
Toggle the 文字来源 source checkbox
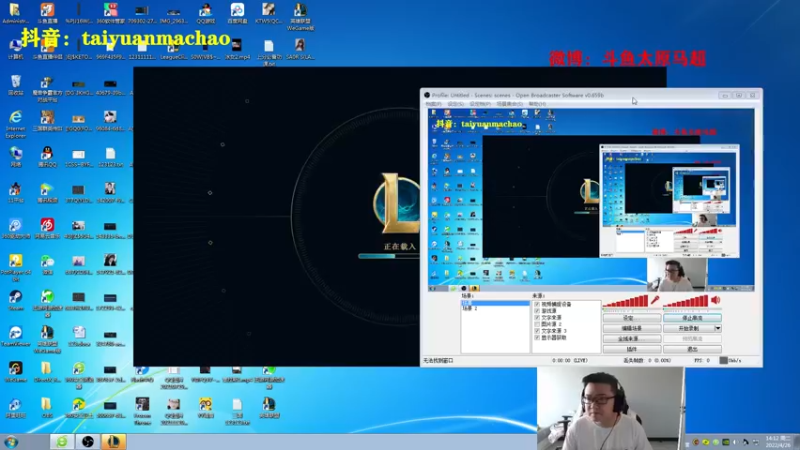pyautogui.click(x=537, y=317)
